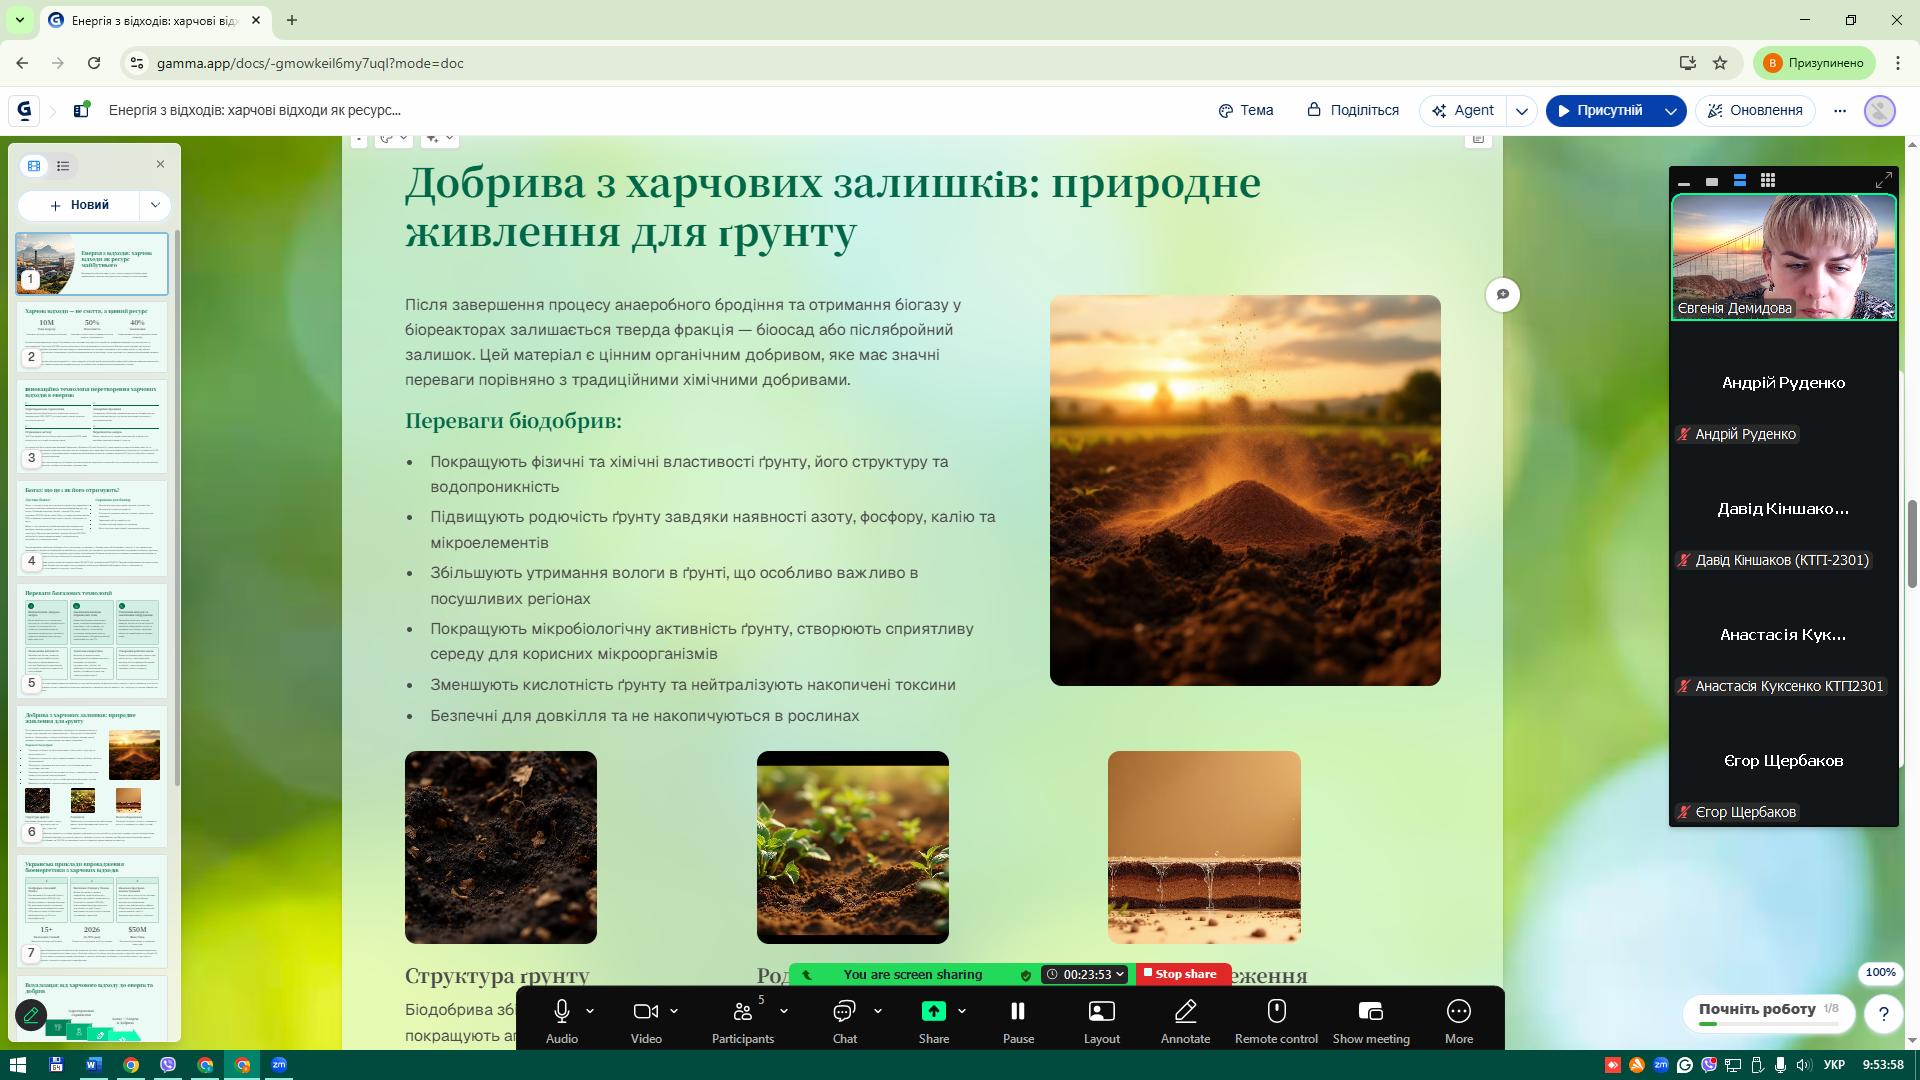Open the Оновлення menu item
Viewport: 1920px width, 1080px height.
tap(1755, 111)
